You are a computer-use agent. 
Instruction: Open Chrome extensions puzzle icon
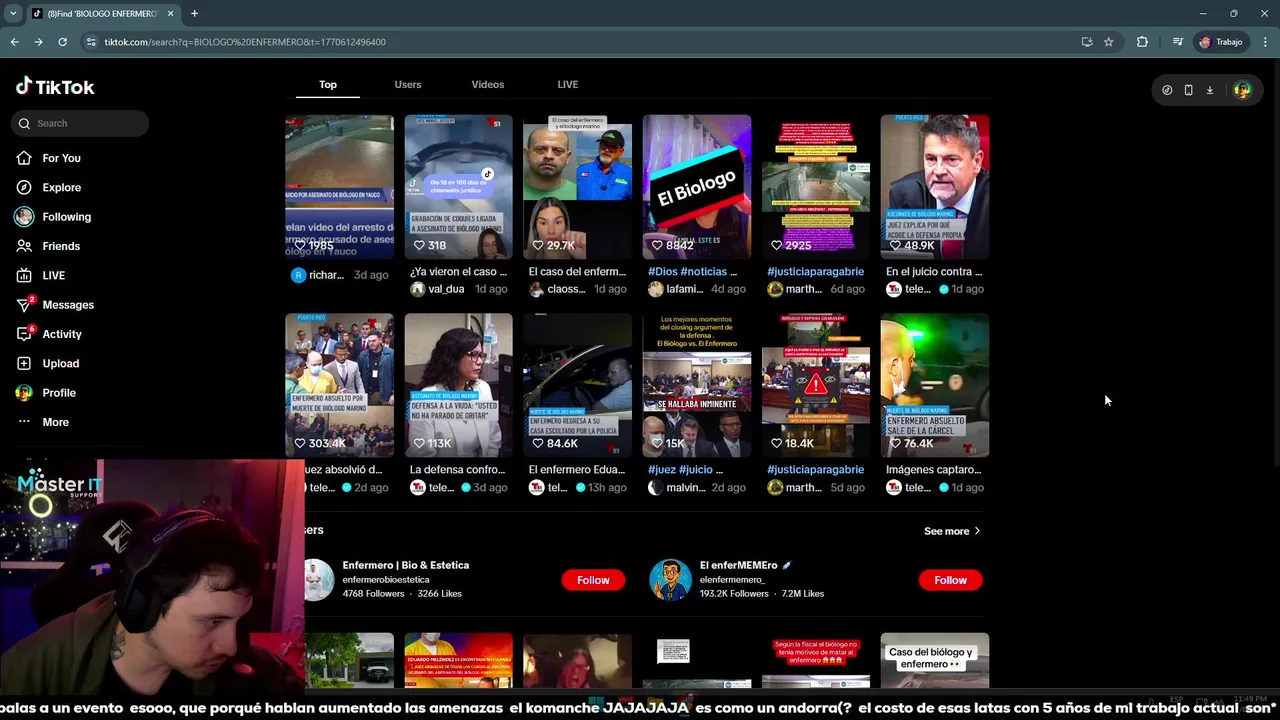(x=1142, y=42)
